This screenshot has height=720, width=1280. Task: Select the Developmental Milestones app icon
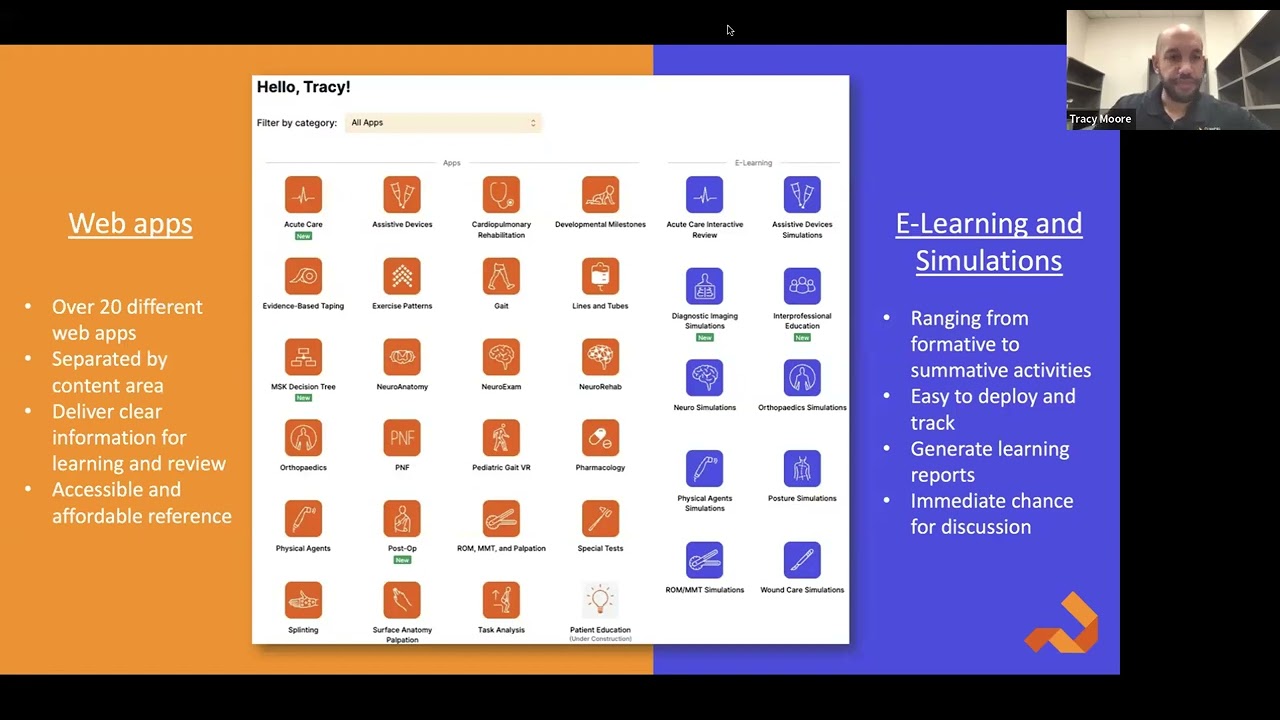[x=600, y=195]
